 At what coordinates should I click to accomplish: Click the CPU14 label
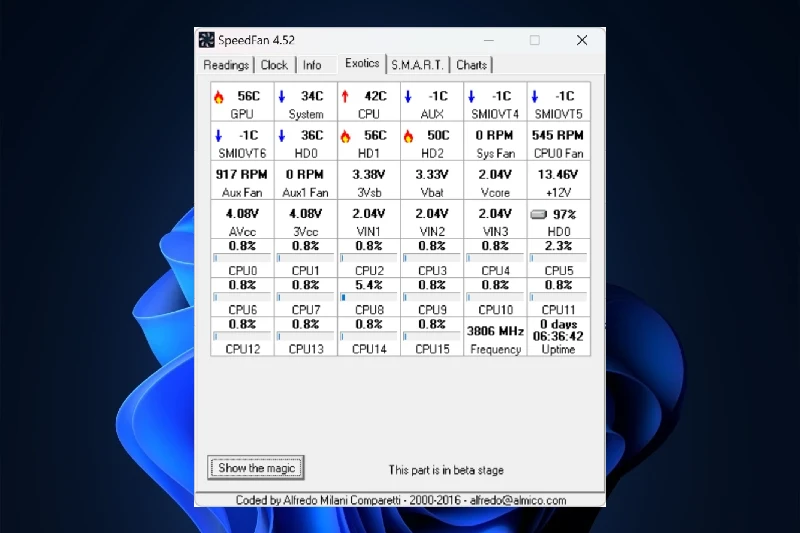[x=368, y=349]
